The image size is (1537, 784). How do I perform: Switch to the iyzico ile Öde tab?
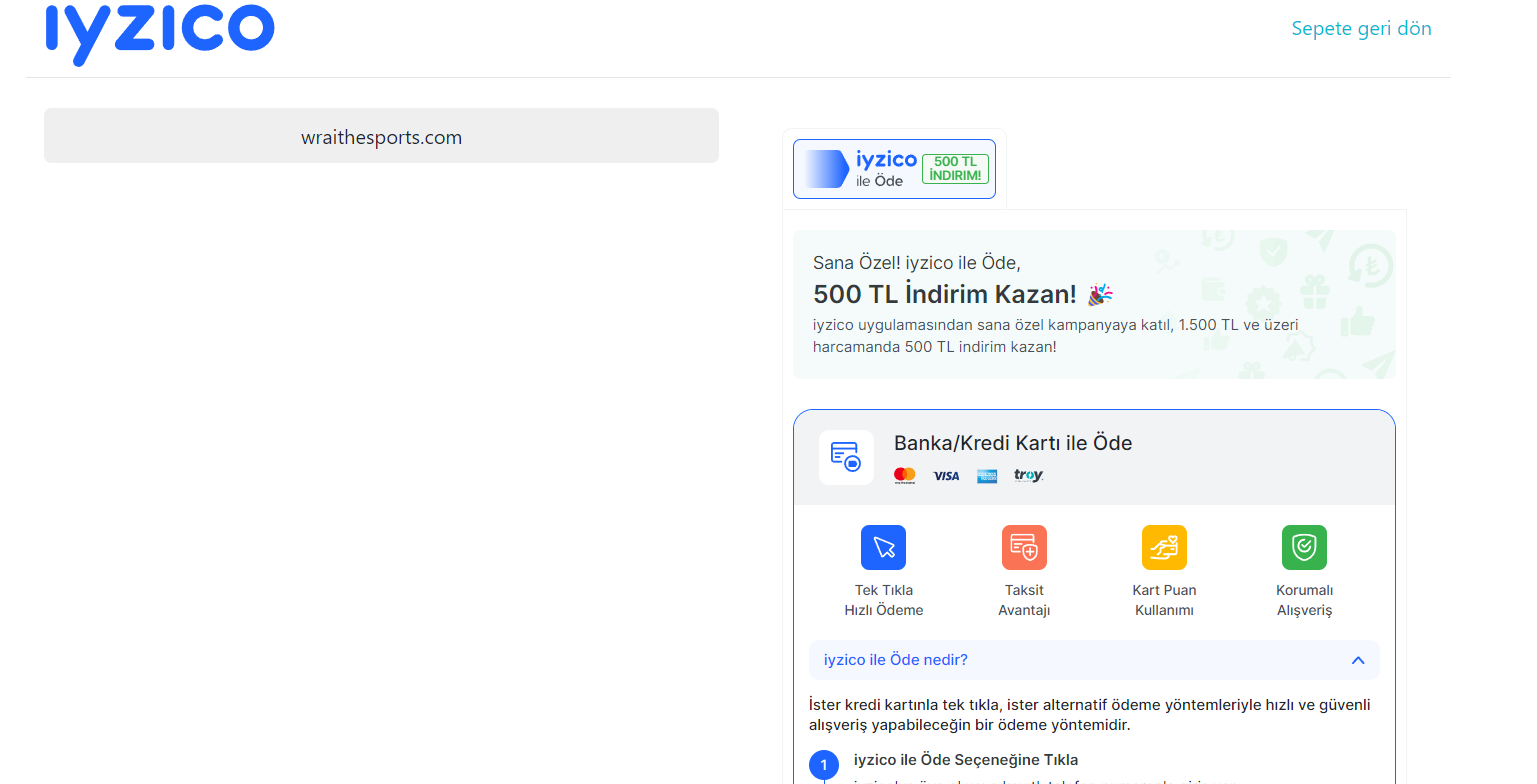click(894, 169)
